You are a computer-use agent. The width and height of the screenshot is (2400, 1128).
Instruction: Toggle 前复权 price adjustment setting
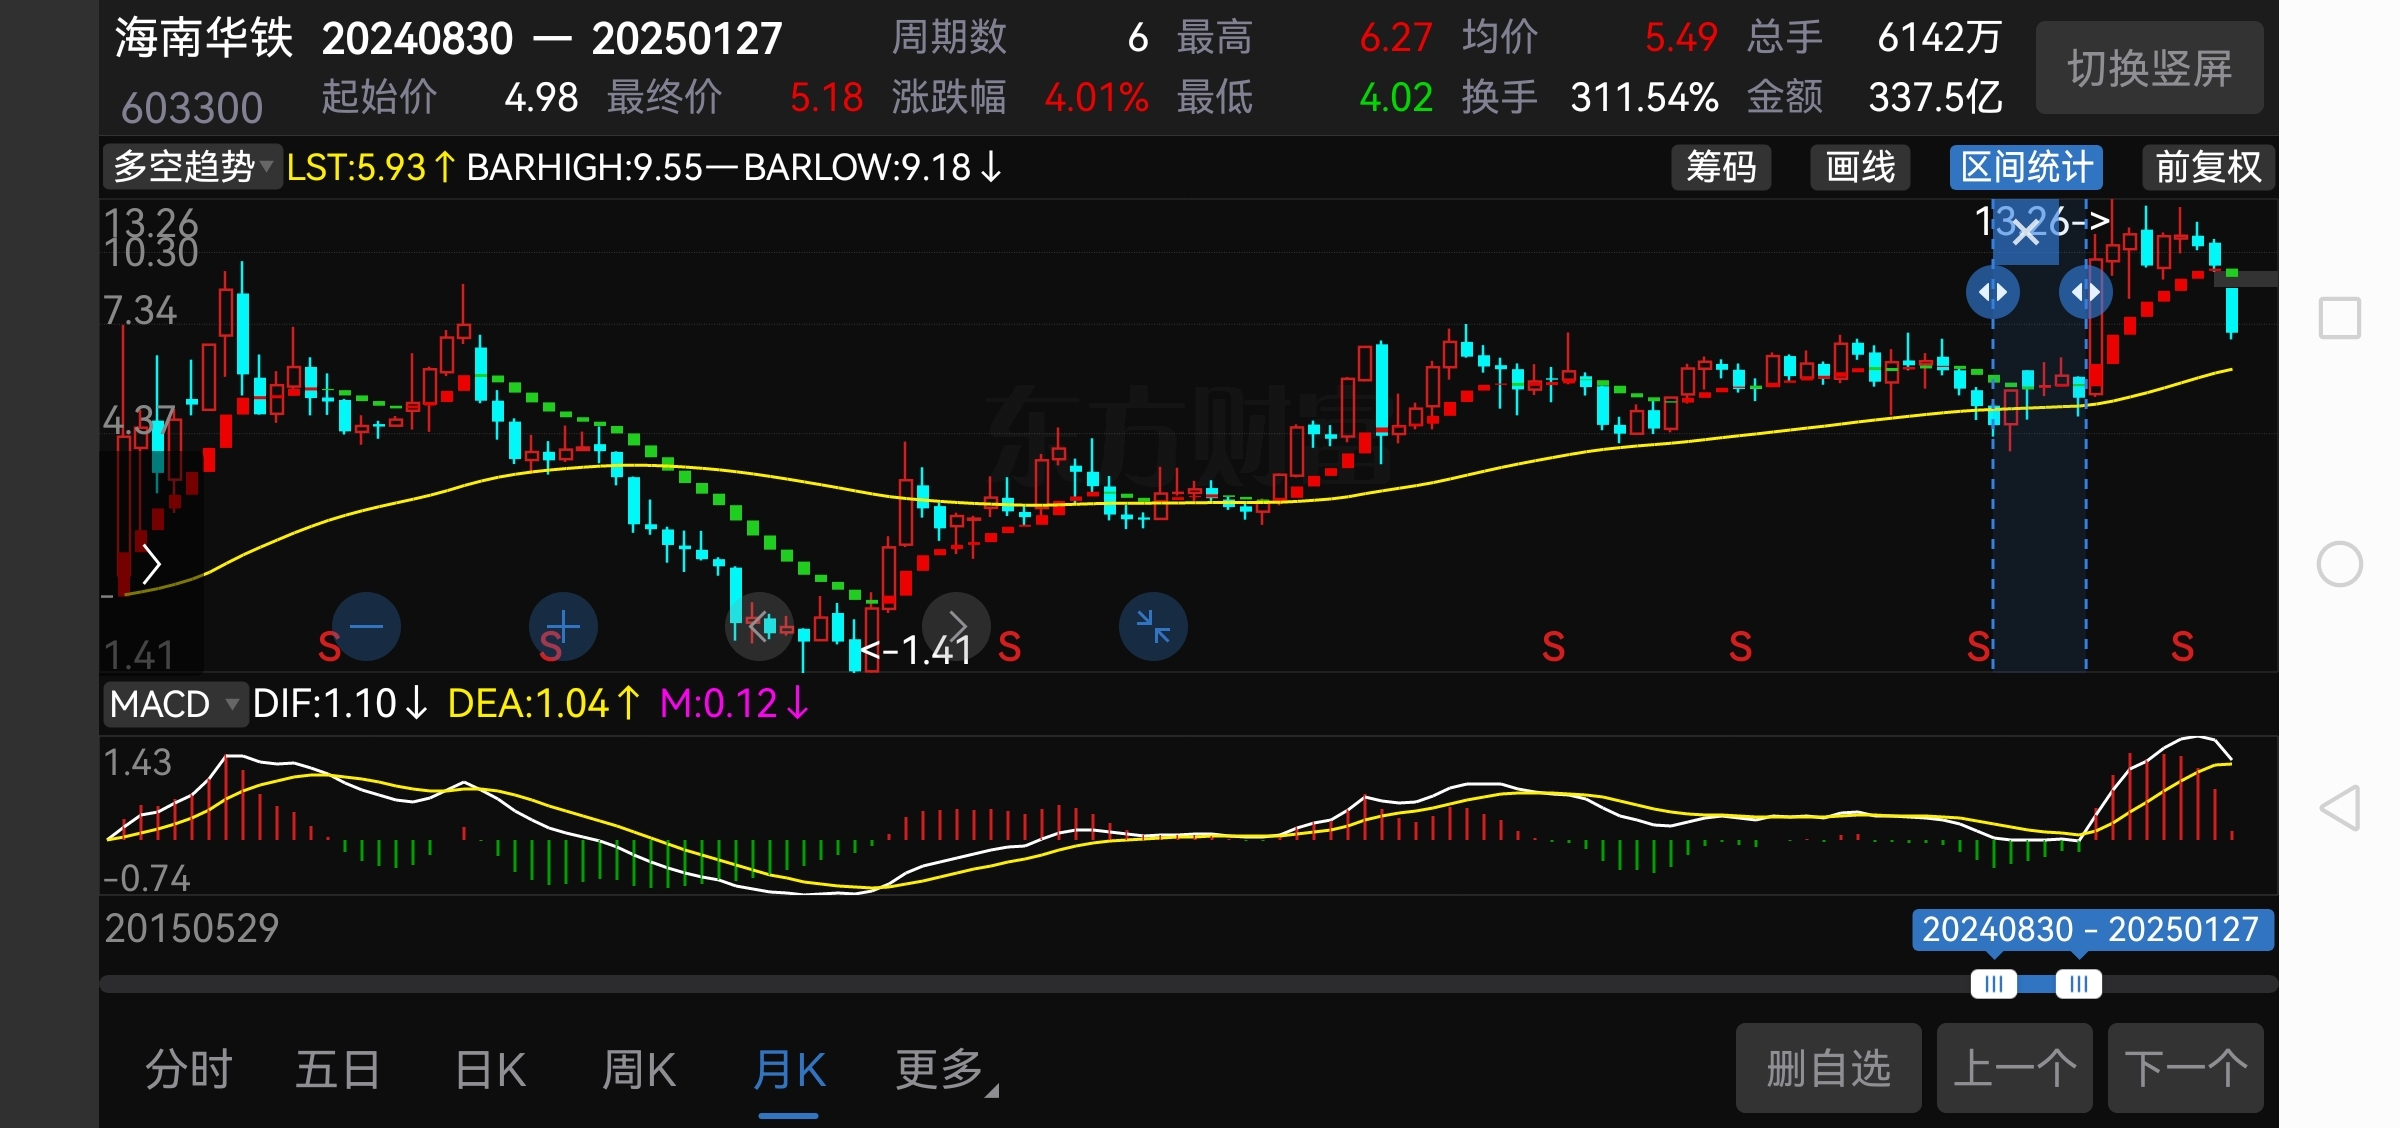[2208, 167]
